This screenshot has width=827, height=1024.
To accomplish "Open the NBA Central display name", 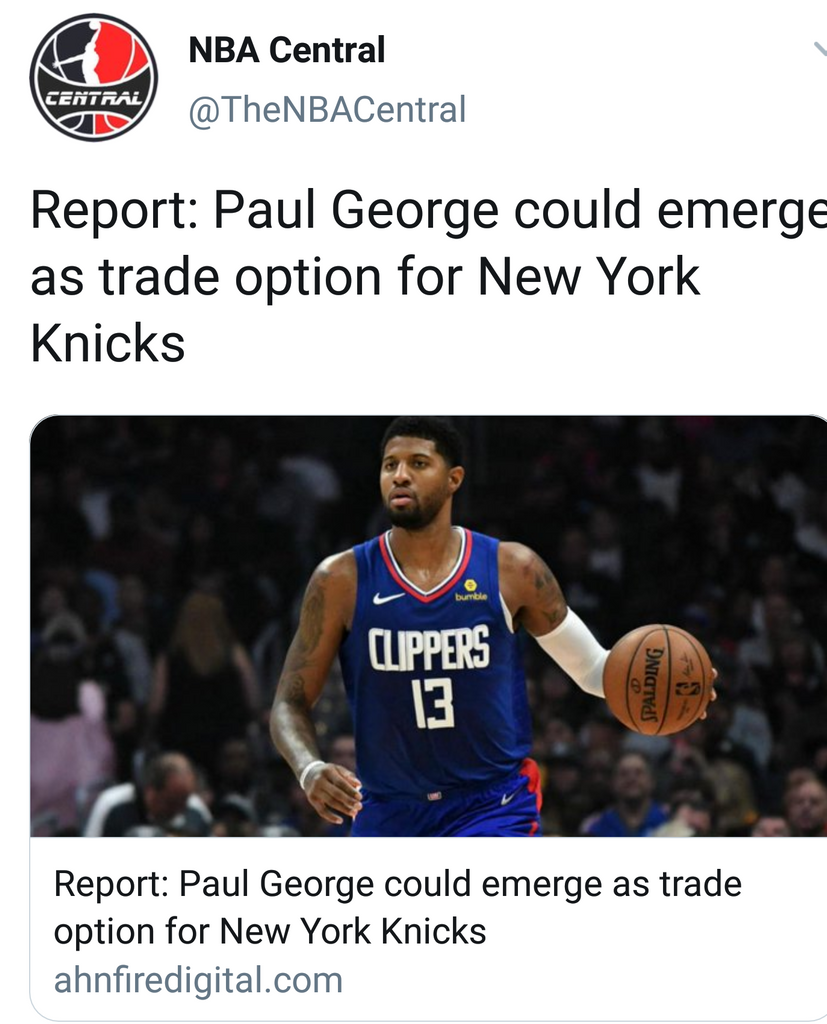I will click(x=287, y=50).
